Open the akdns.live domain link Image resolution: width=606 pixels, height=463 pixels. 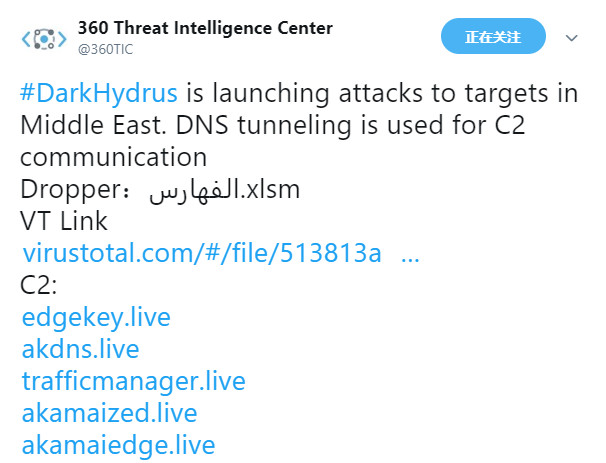[80, 349]
